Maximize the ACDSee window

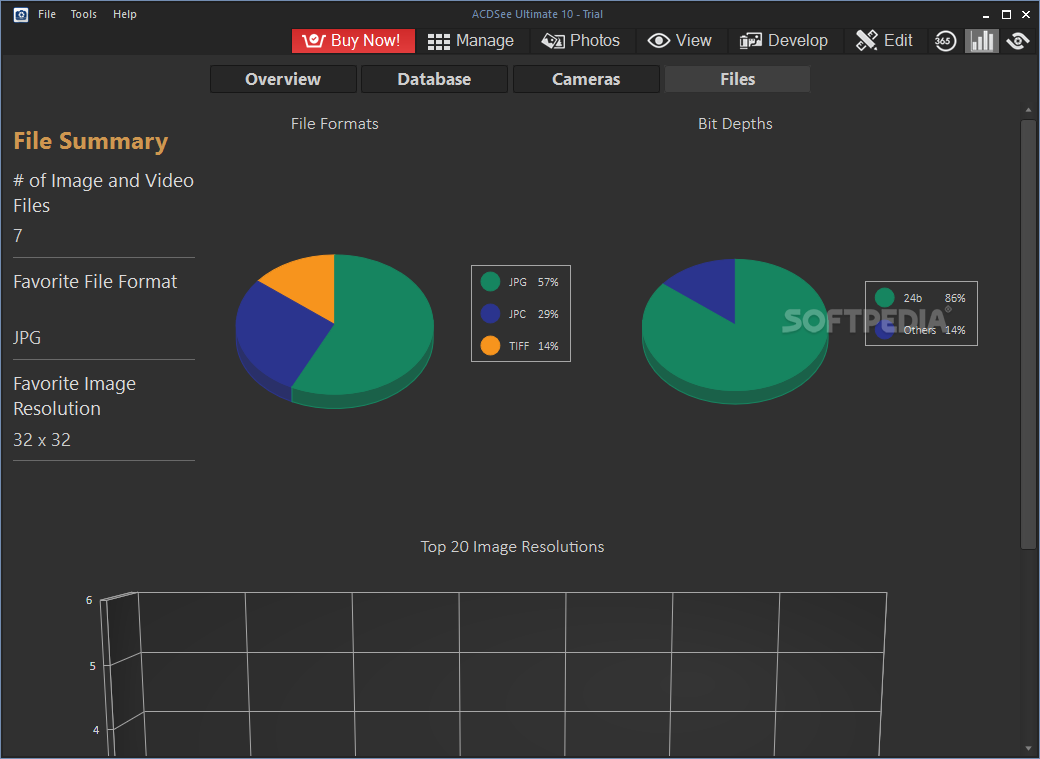(x=1006, y=15)
